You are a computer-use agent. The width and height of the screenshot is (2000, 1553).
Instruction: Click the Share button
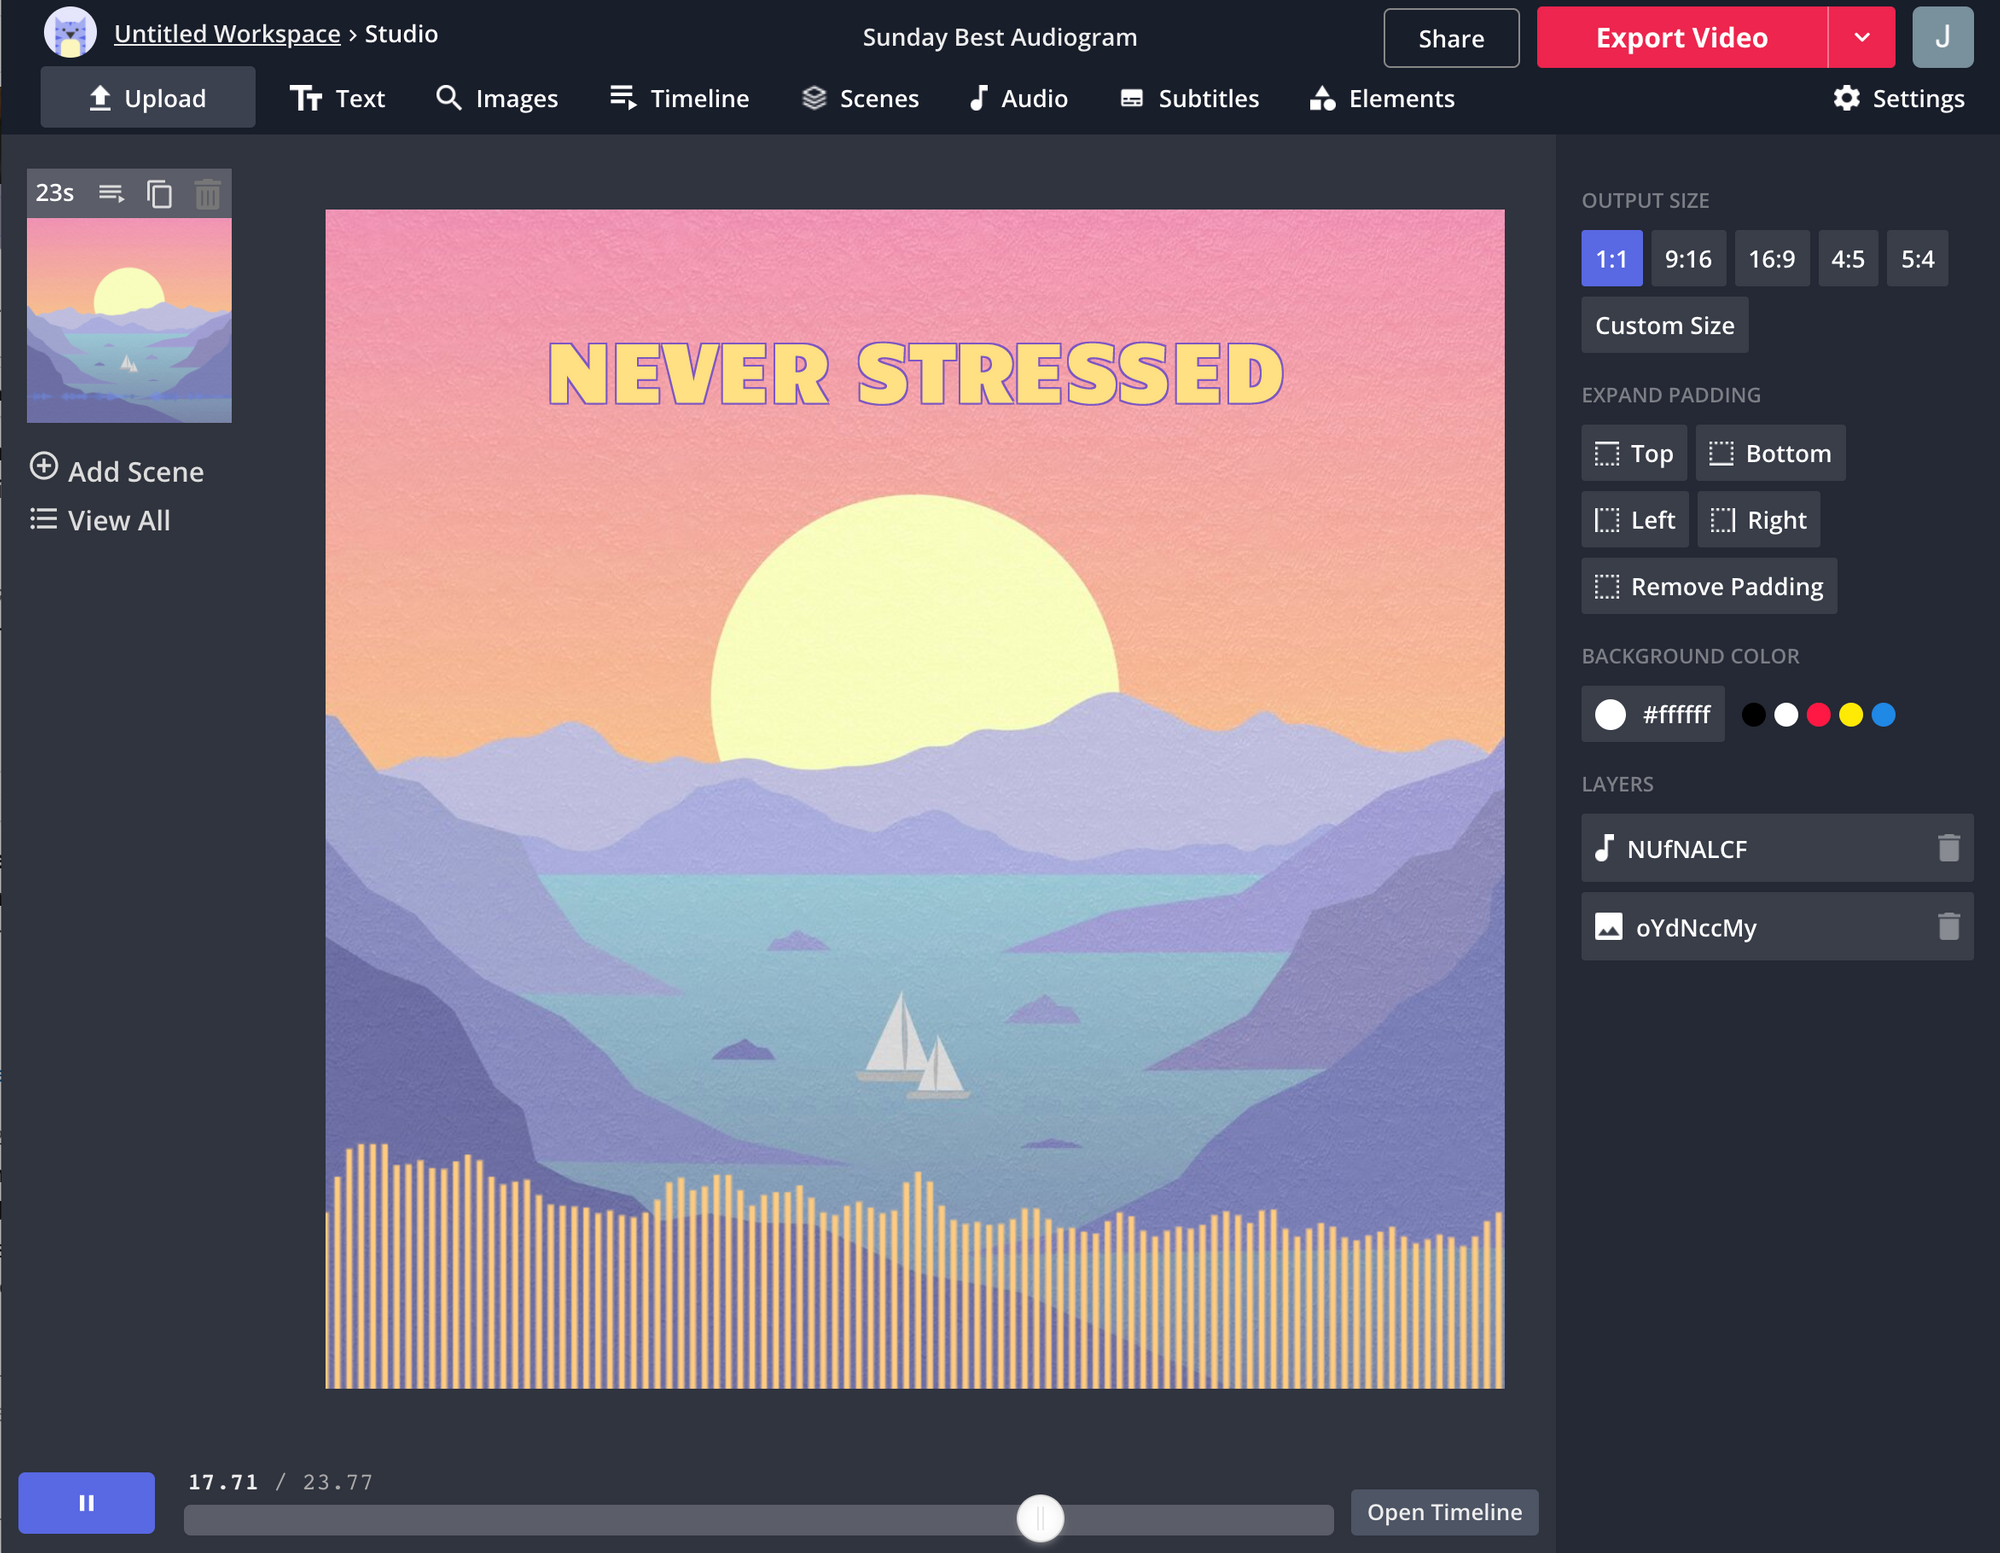pyautogui.click(x=1450, y=38)
